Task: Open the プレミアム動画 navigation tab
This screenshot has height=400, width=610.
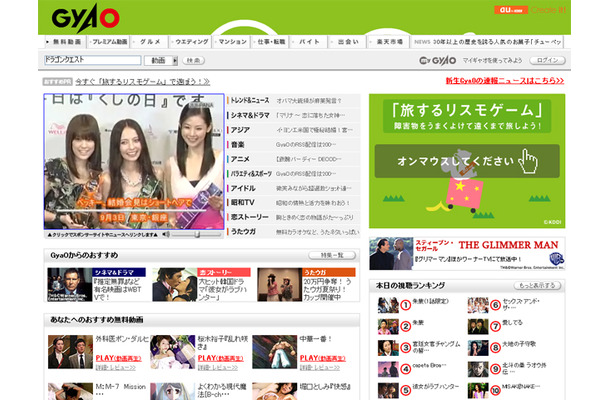Action: [x=109, y=42]
